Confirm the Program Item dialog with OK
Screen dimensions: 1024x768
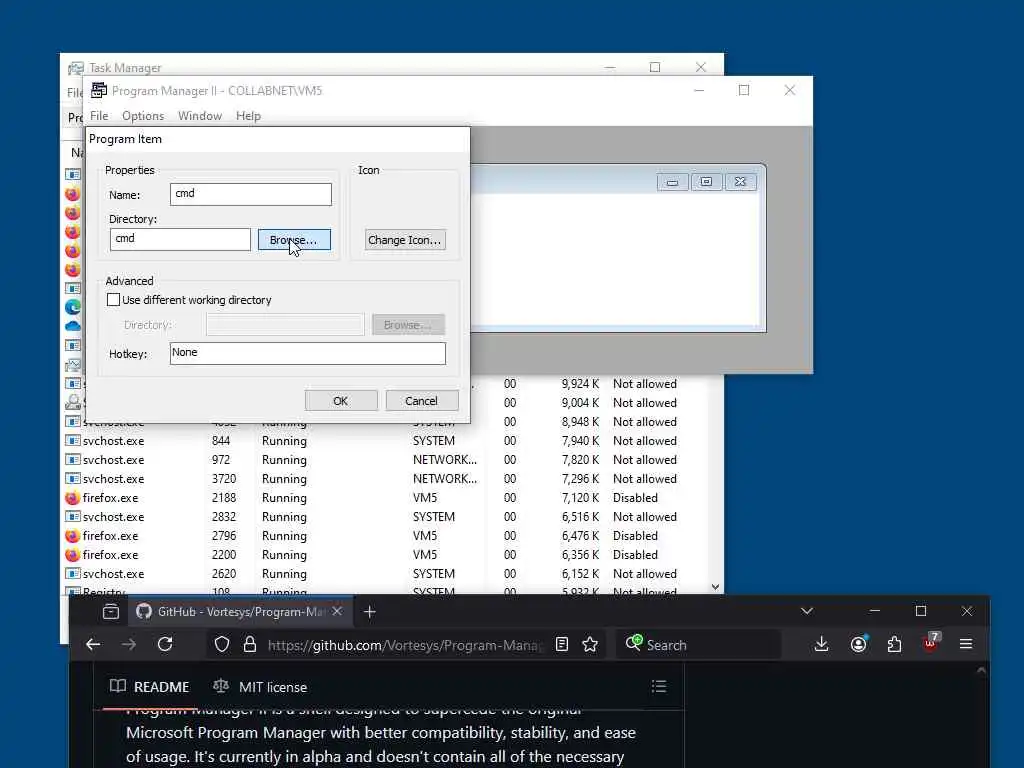tap(341, 400)
